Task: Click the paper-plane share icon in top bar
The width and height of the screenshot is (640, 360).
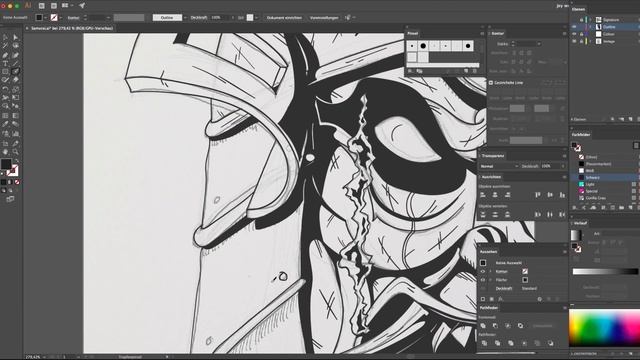Action: coord(82,6)
